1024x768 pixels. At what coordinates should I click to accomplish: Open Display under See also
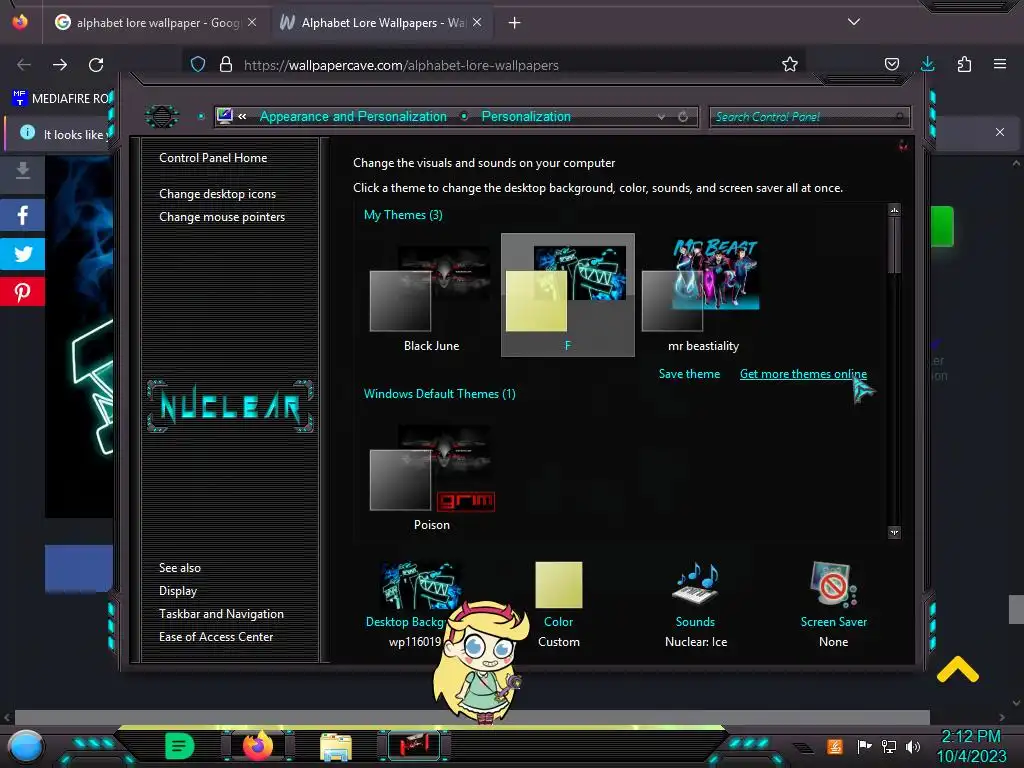click(x=178, y=591)
